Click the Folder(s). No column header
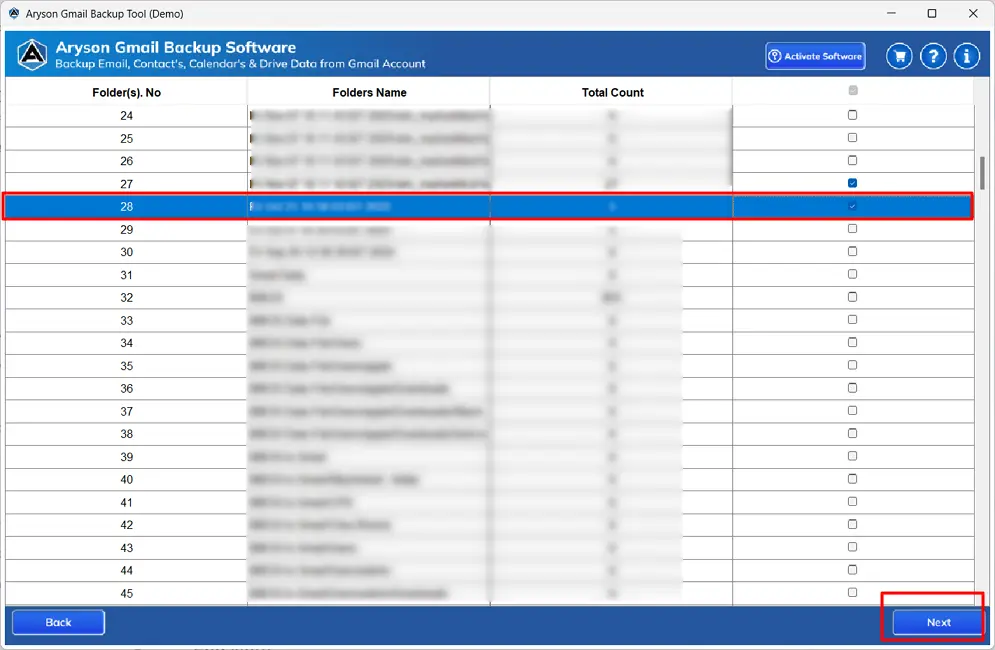 (x=126, y=93)
